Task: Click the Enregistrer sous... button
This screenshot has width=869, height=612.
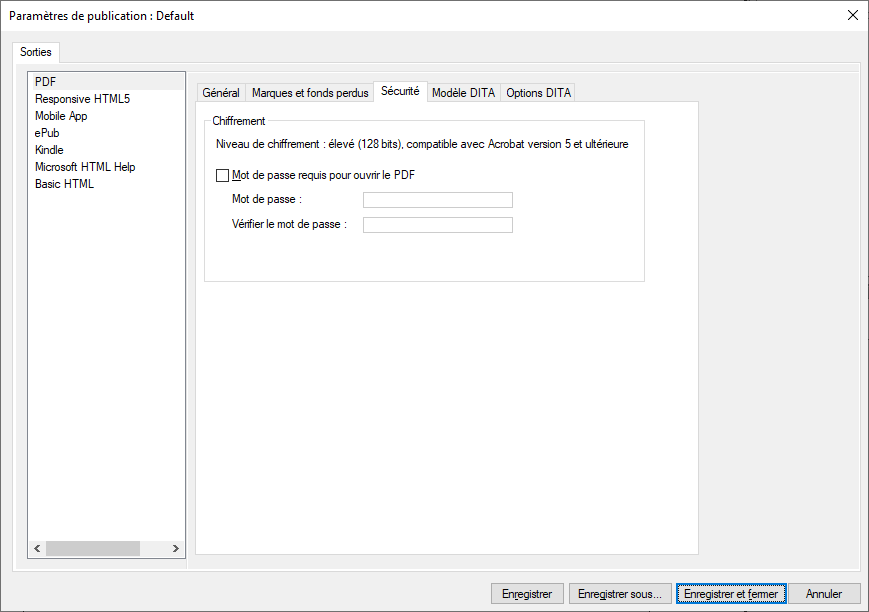Action: pos(620,594)
